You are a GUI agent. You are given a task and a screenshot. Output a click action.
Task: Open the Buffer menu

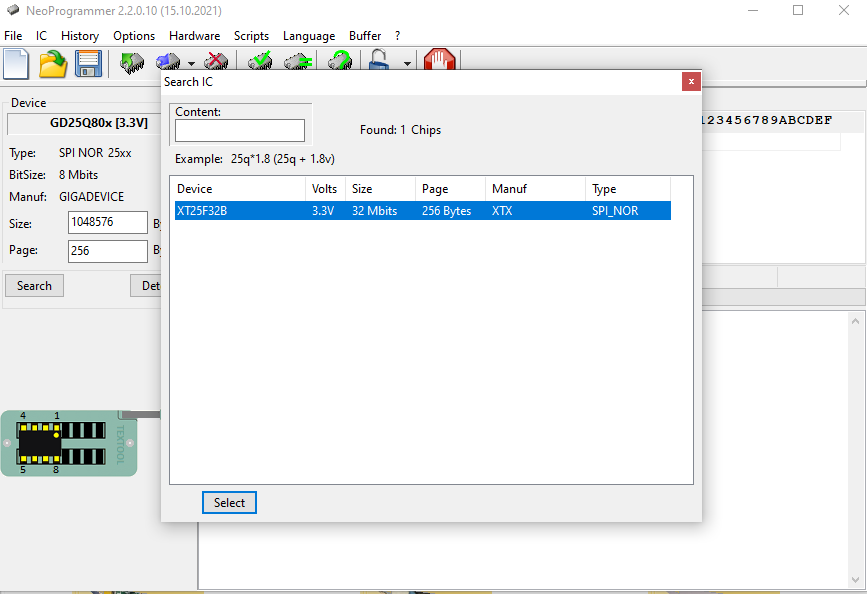tap(365, 36)
